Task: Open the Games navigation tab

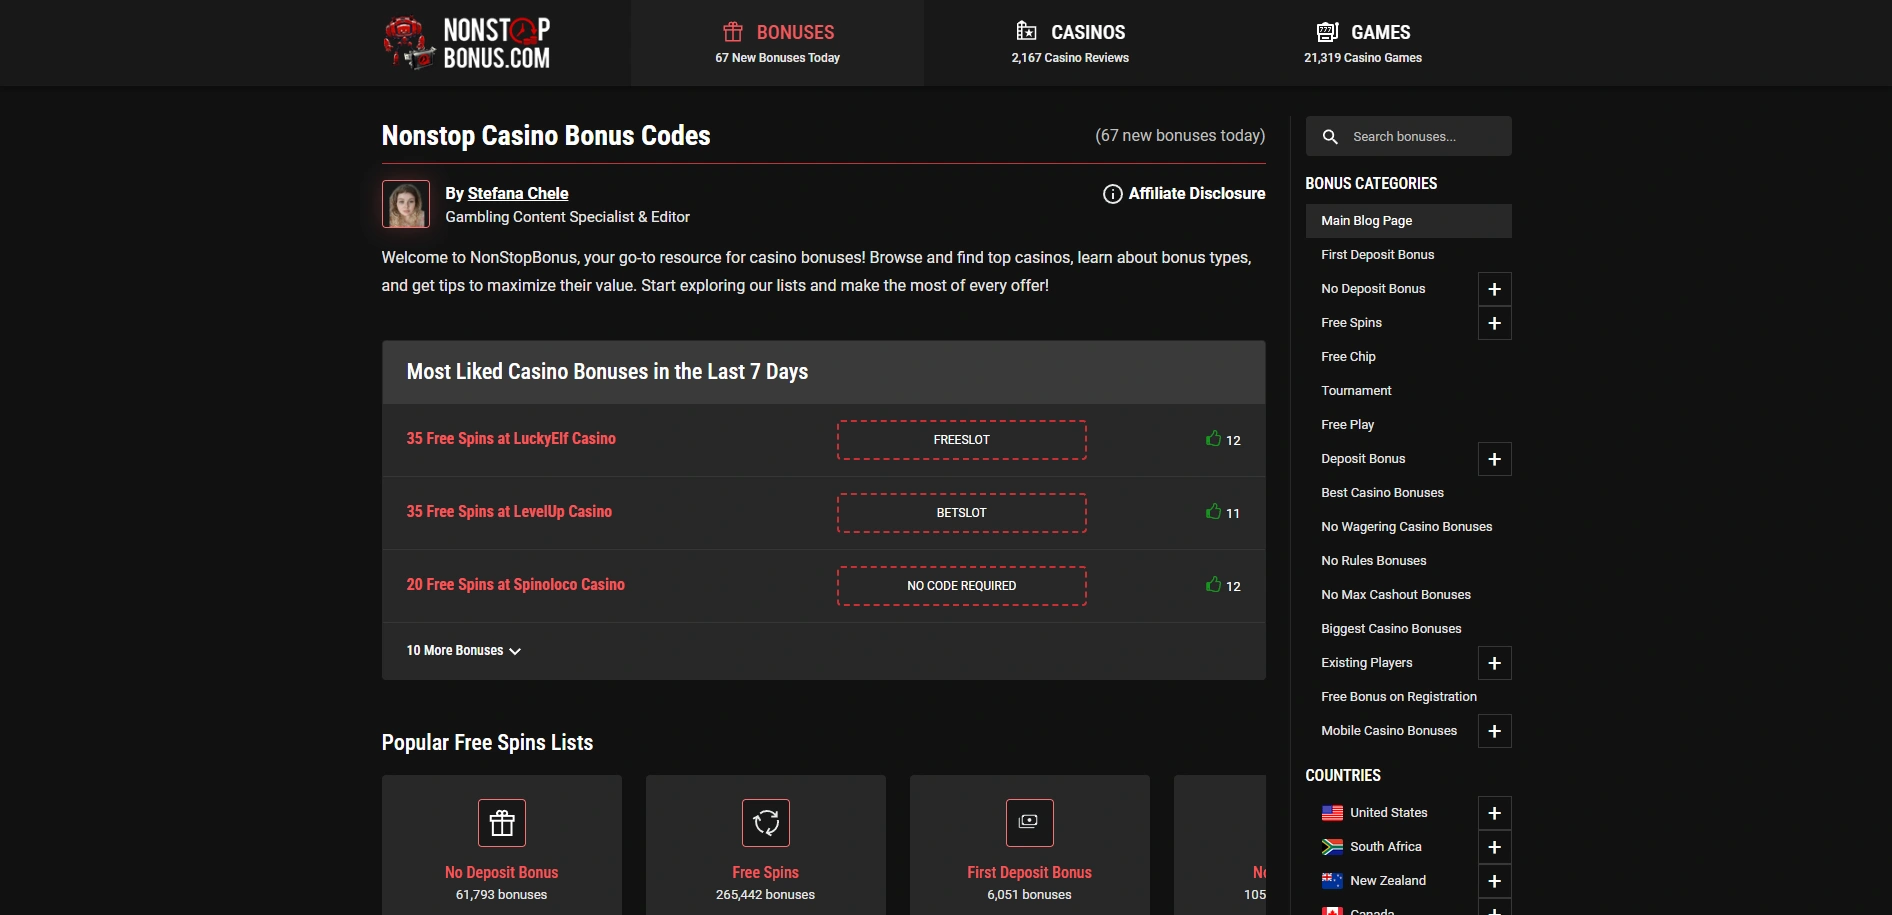Action: (1362, 43)
